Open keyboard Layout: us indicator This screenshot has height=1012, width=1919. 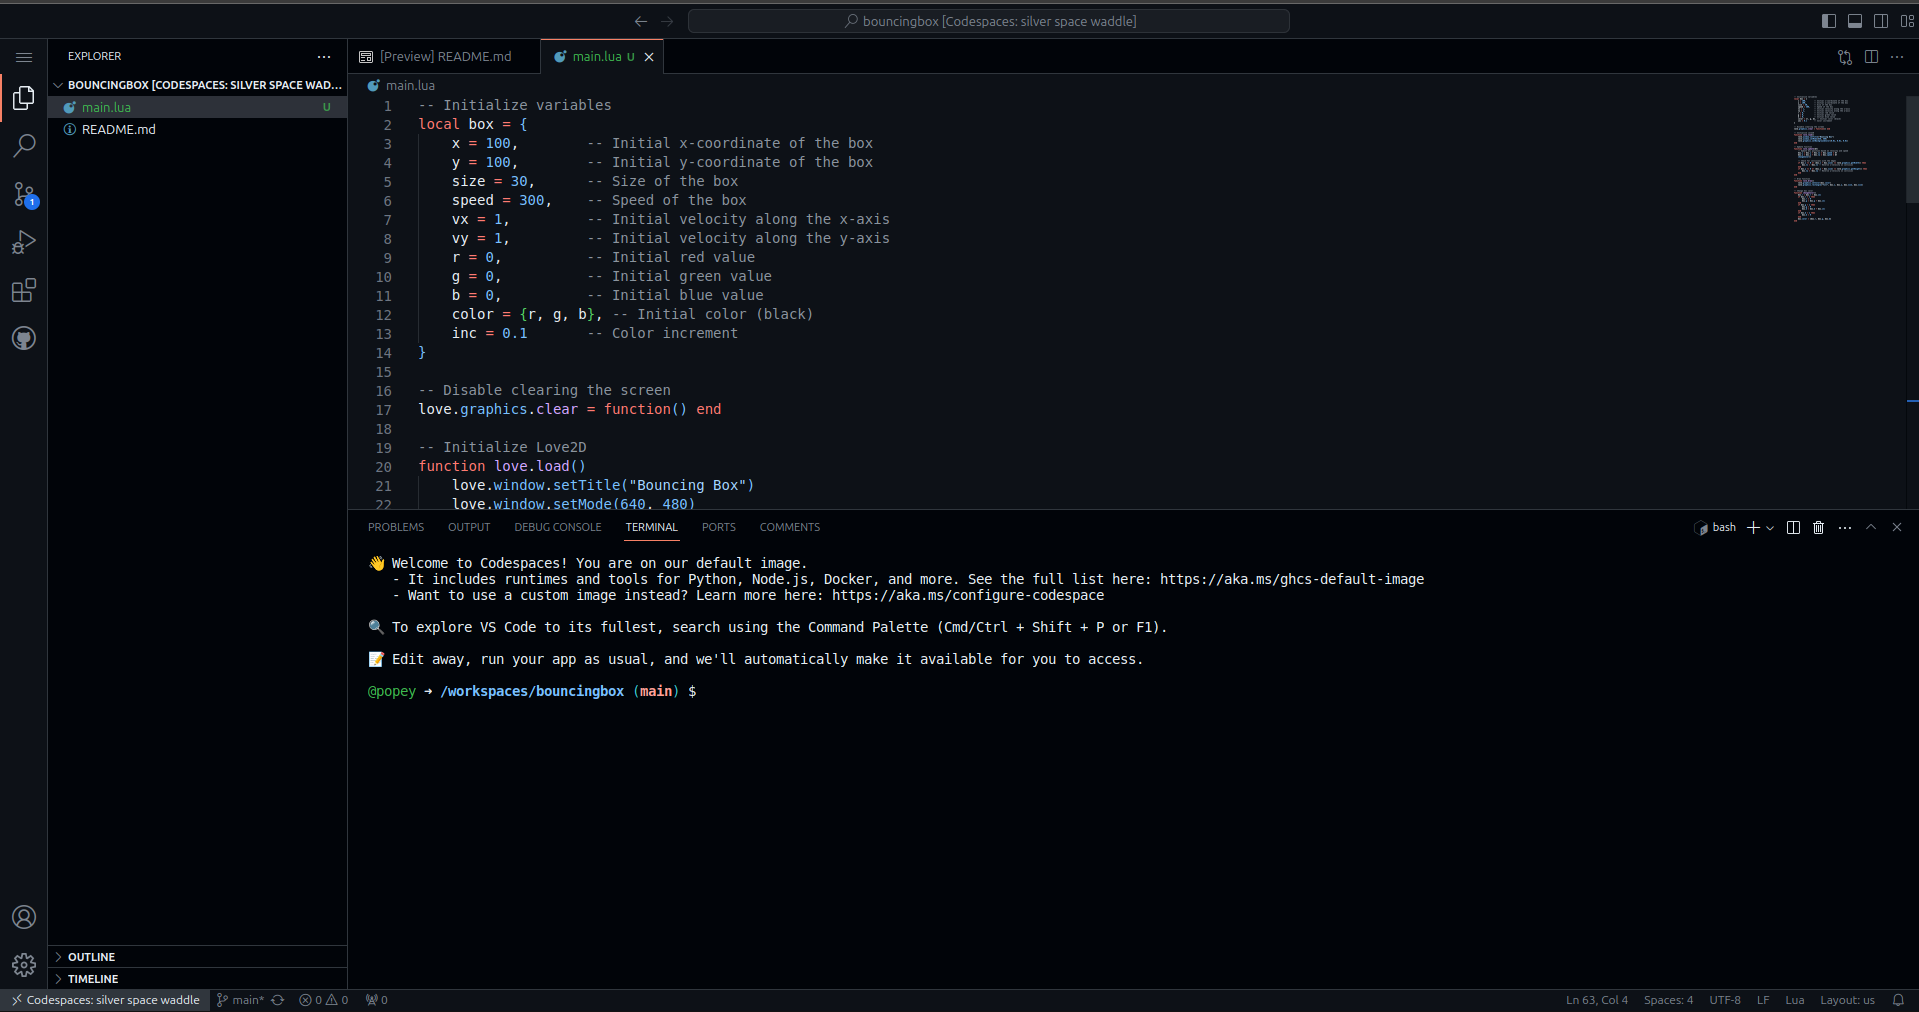point(1847,1000)
